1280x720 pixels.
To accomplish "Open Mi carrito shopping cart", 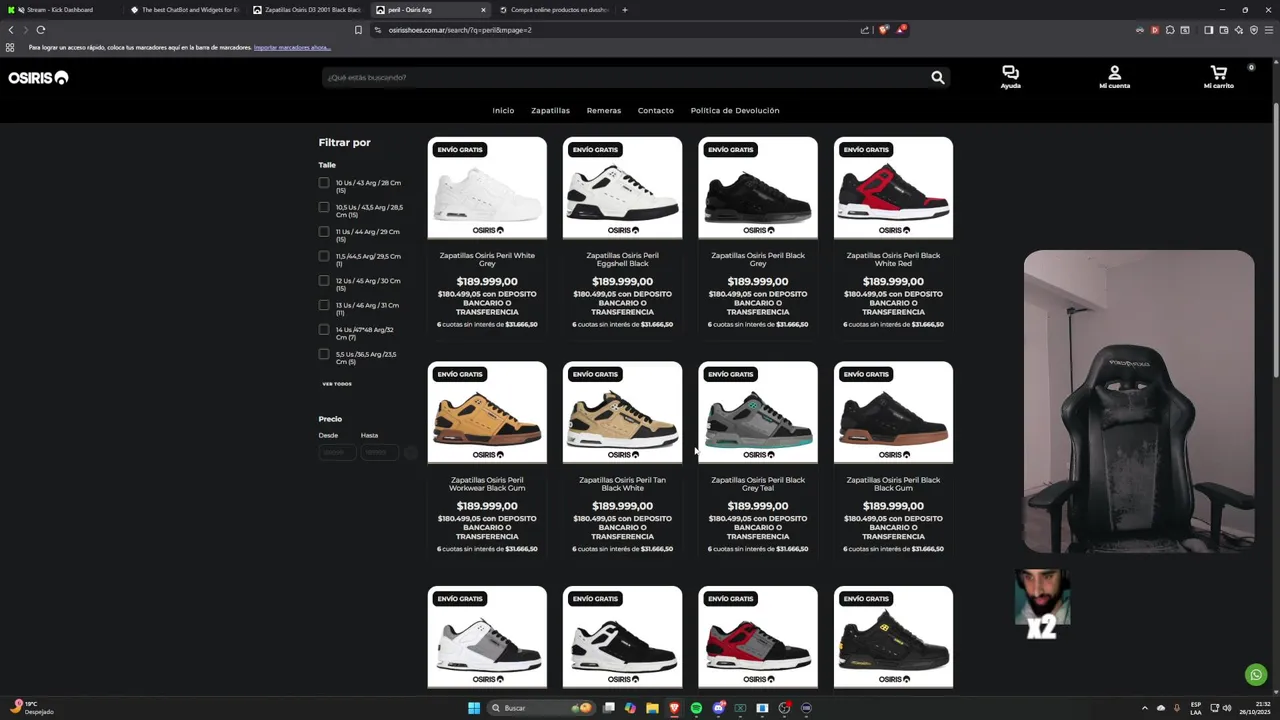I will [x=1218, y=77].
